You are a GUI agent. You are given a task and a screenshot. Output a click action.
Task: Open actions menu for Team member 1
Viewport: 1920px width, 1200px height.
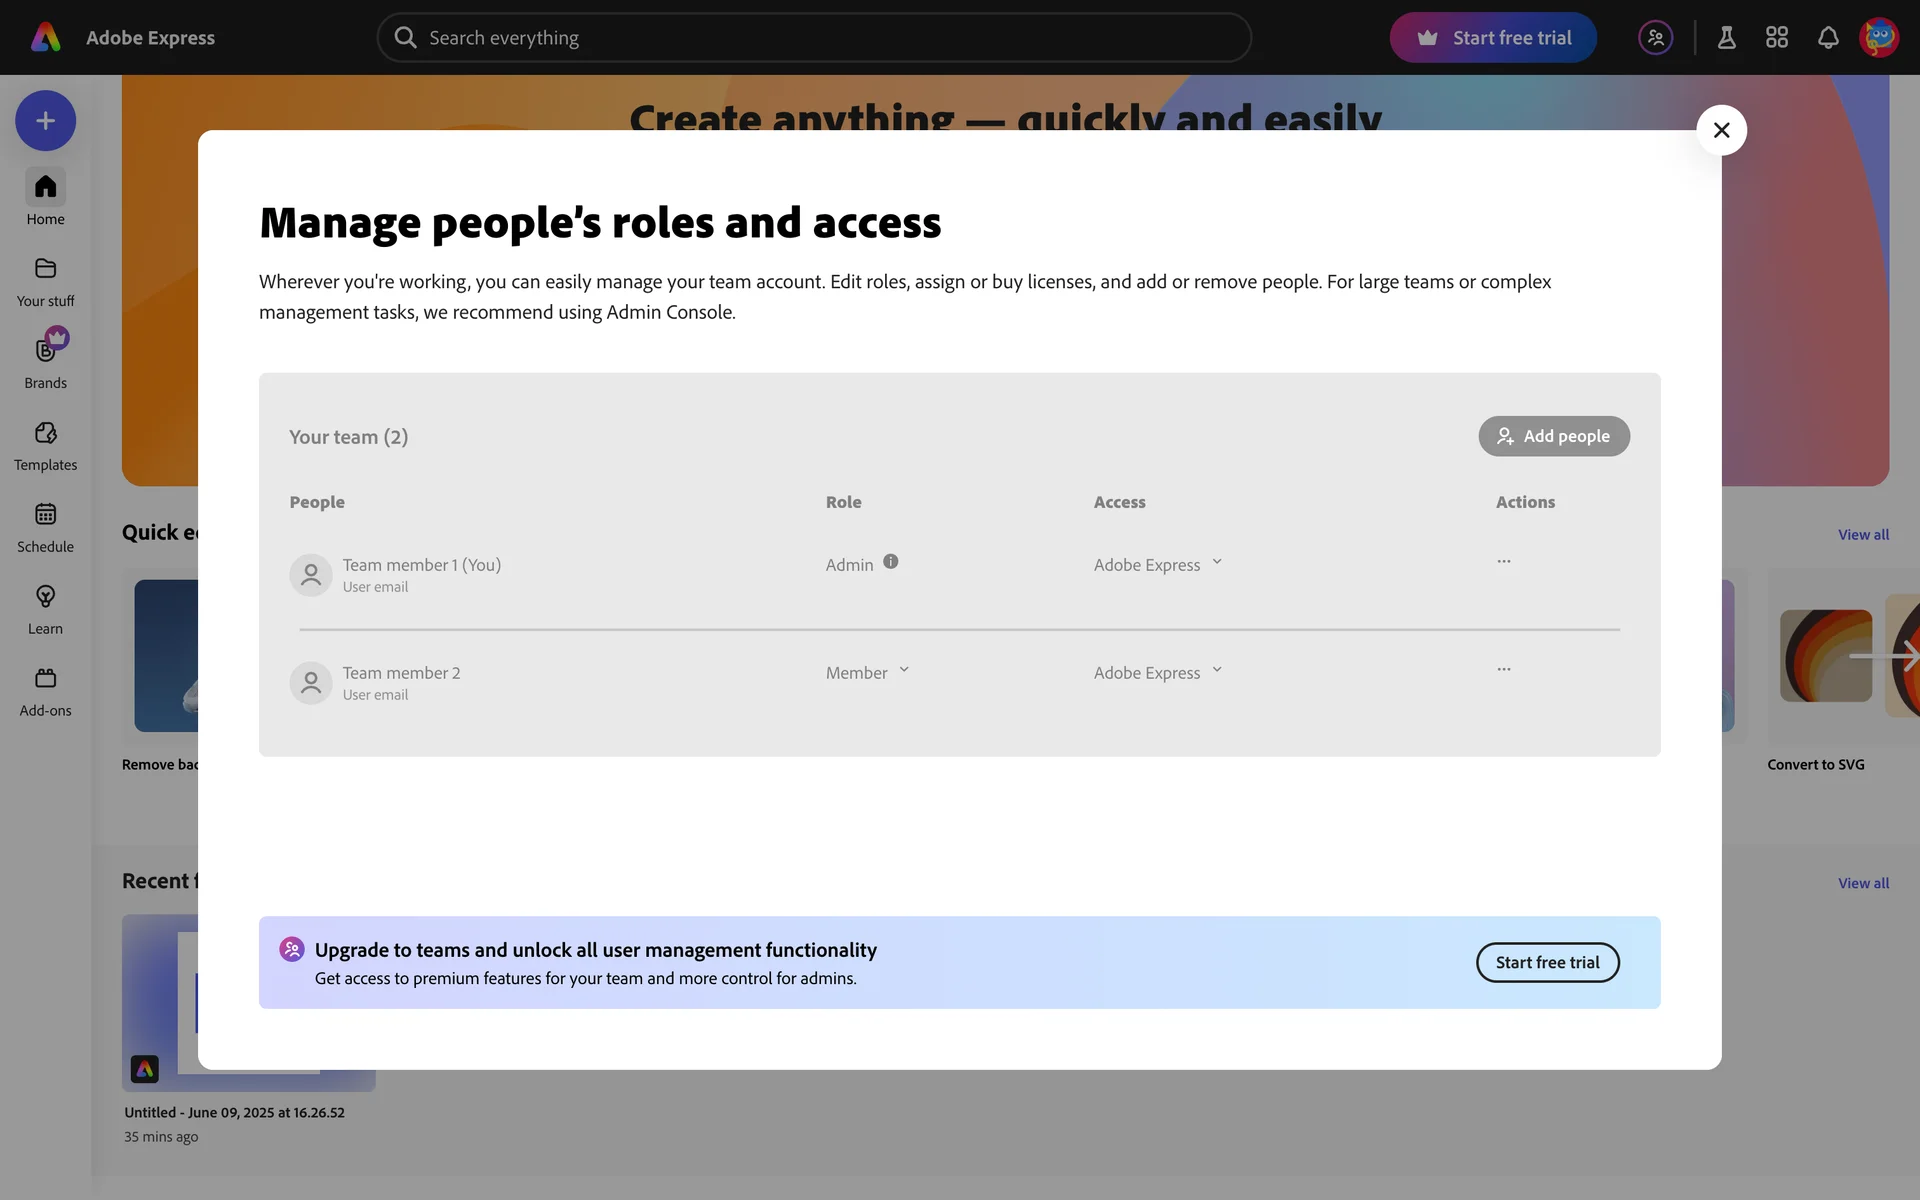[1503, 562]
